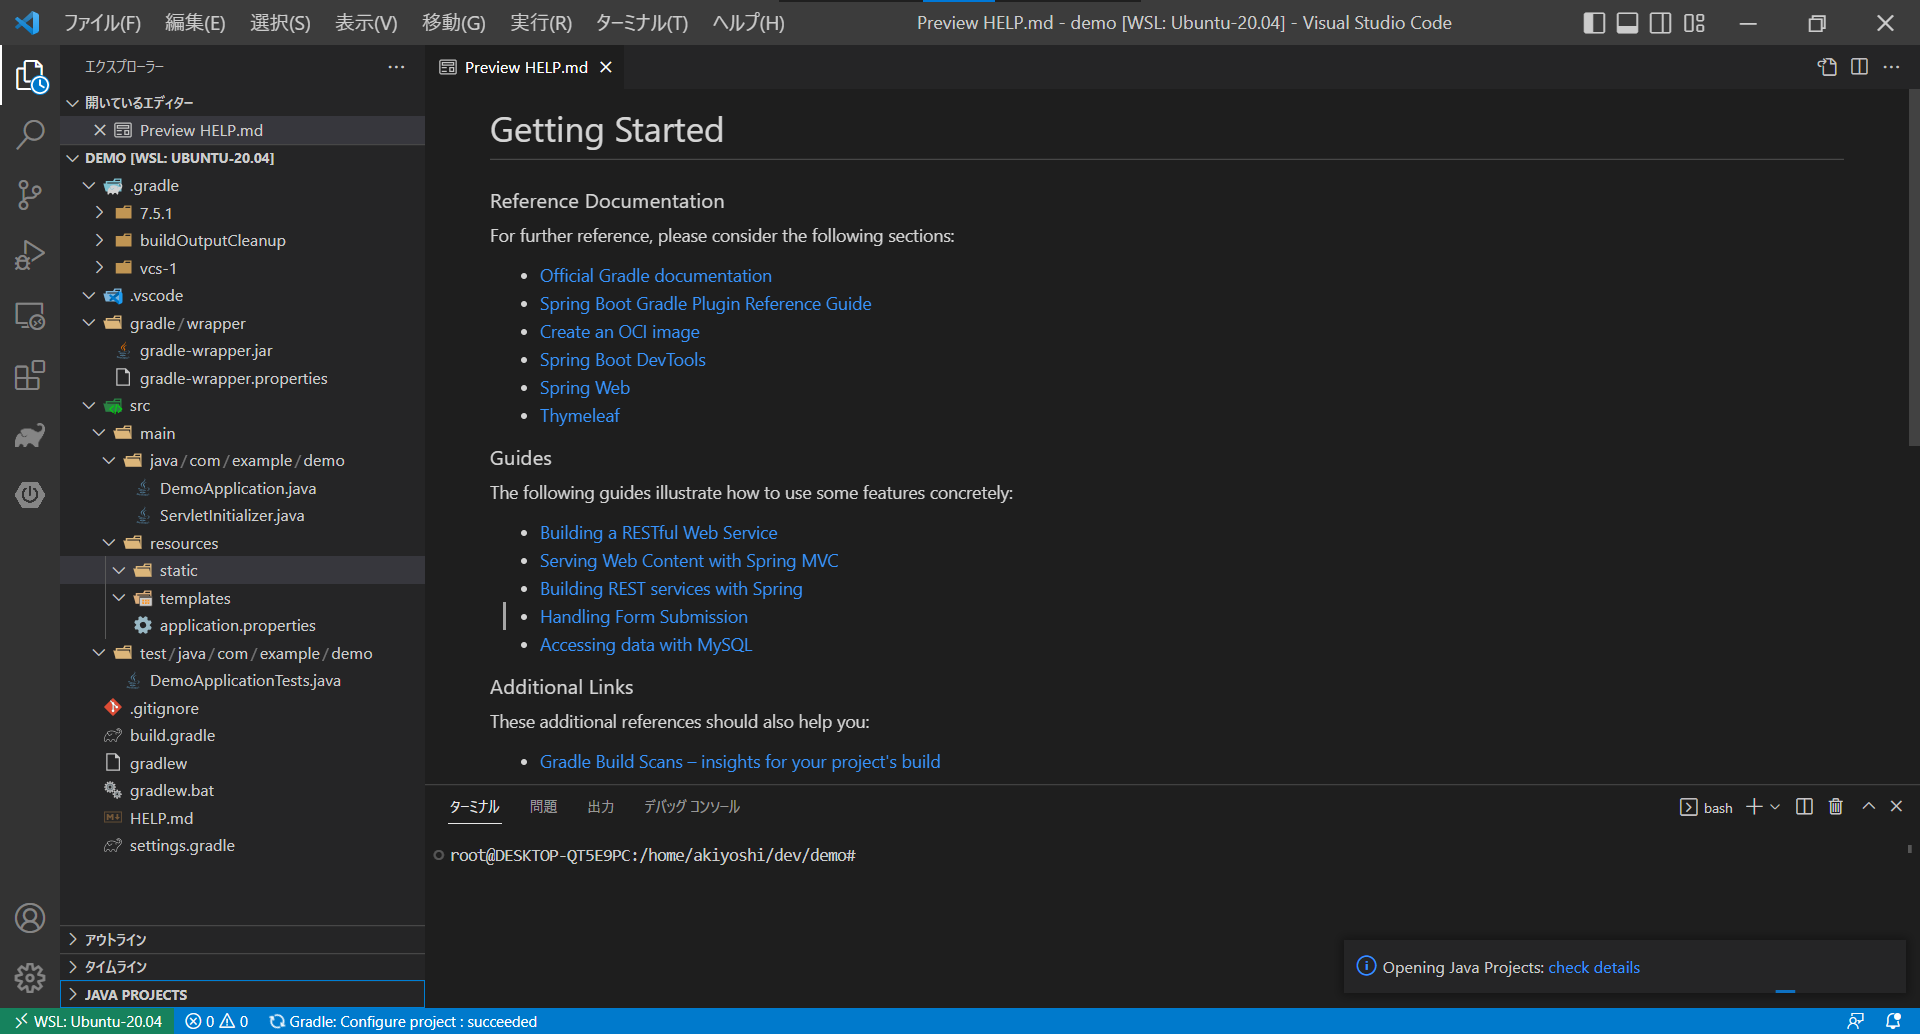Create a new terminal with plus icon

(1754, 807)
